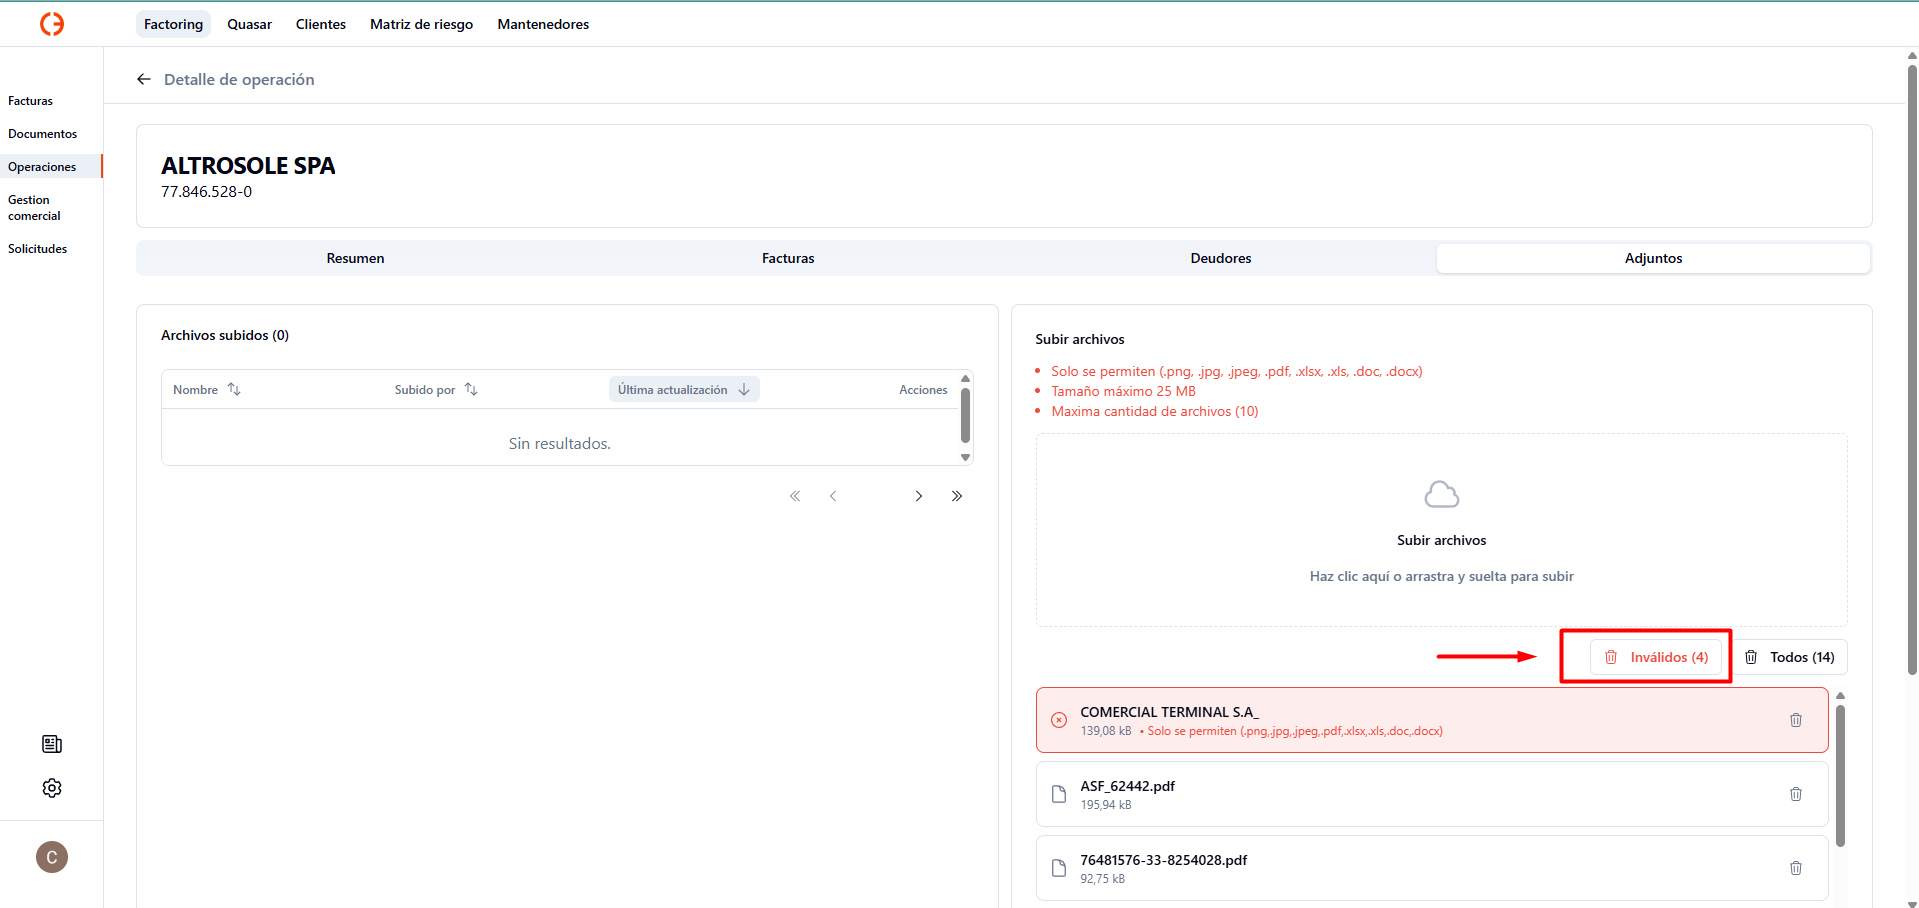
Task: Click the Todos (14) delete all button
Action: point(1790,657)
